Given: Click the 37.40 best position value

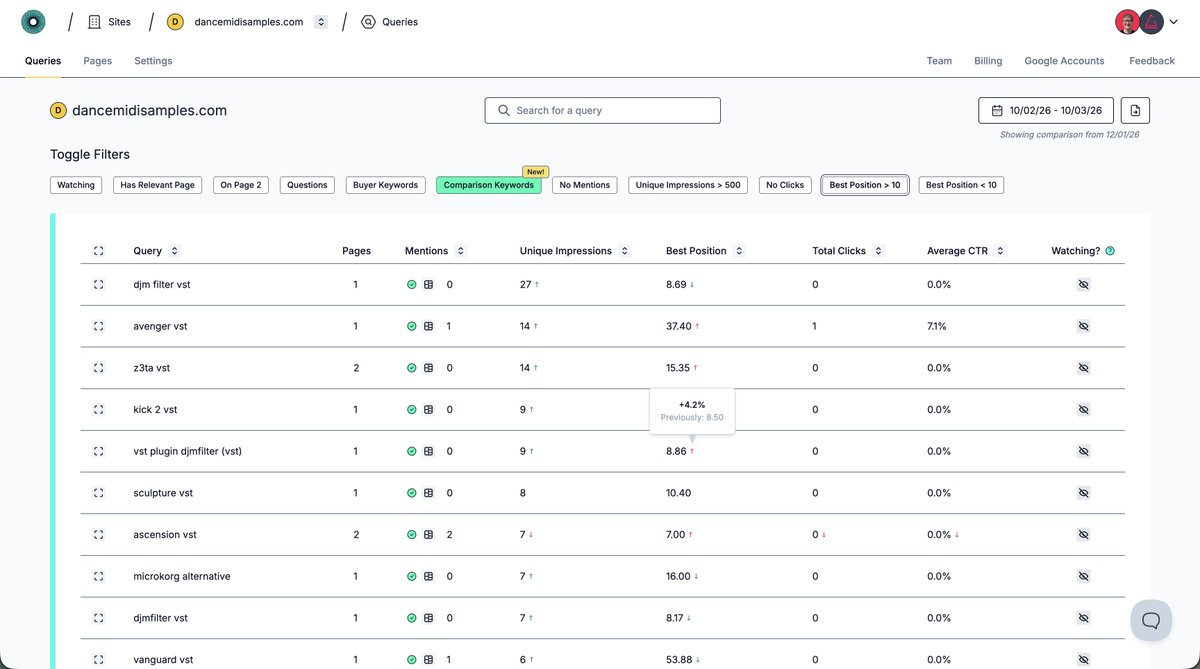Looking at the screenshot, I should coord(679,326).
